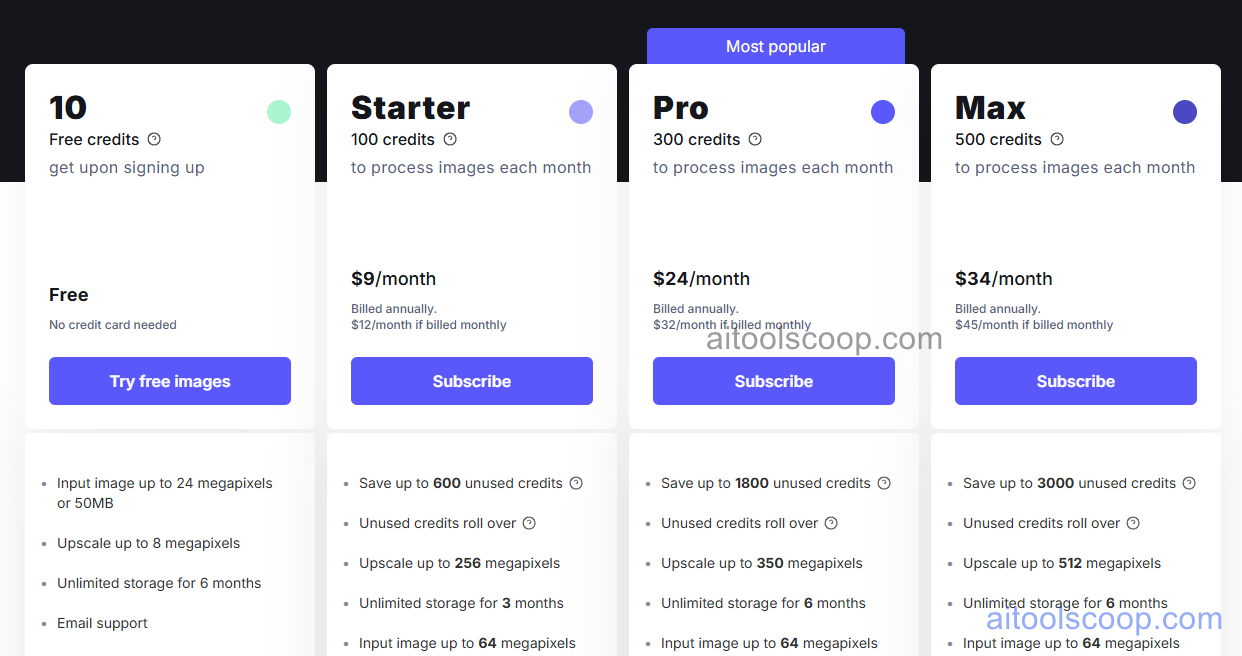Click the Try free images button

pos(170,381)
